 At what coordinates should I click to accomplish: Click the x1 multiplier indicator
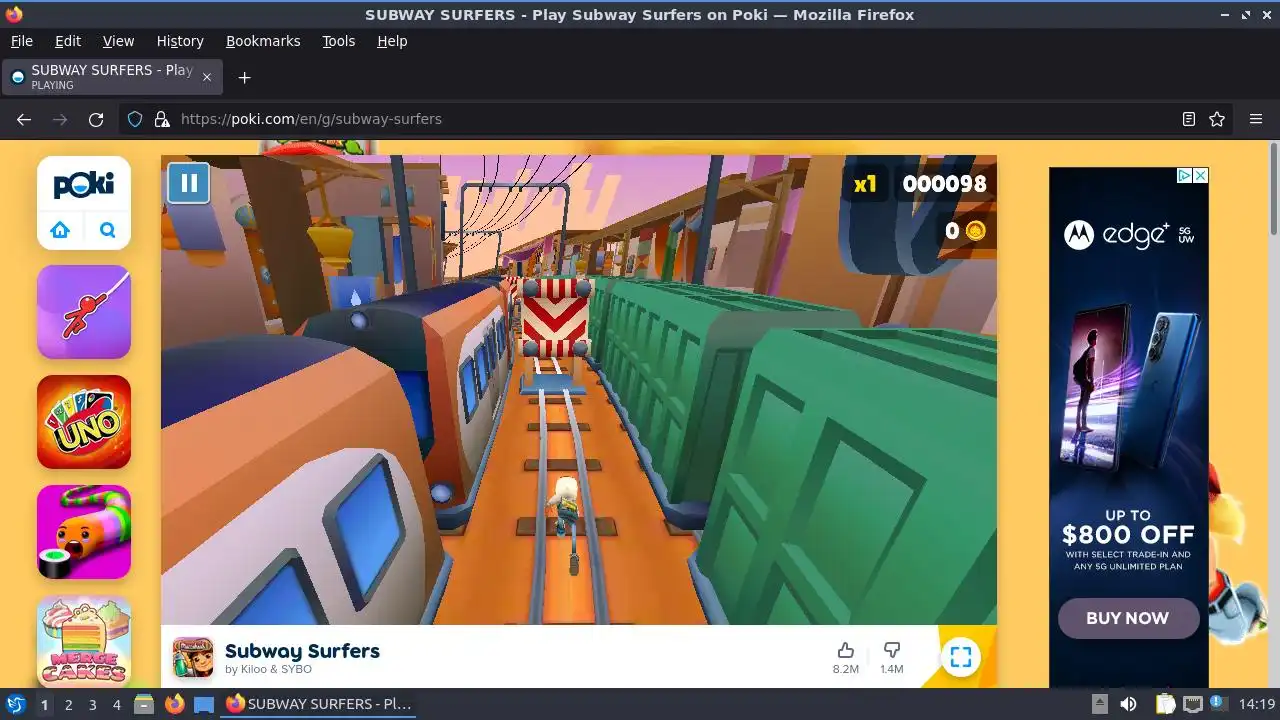pos(865,184)
